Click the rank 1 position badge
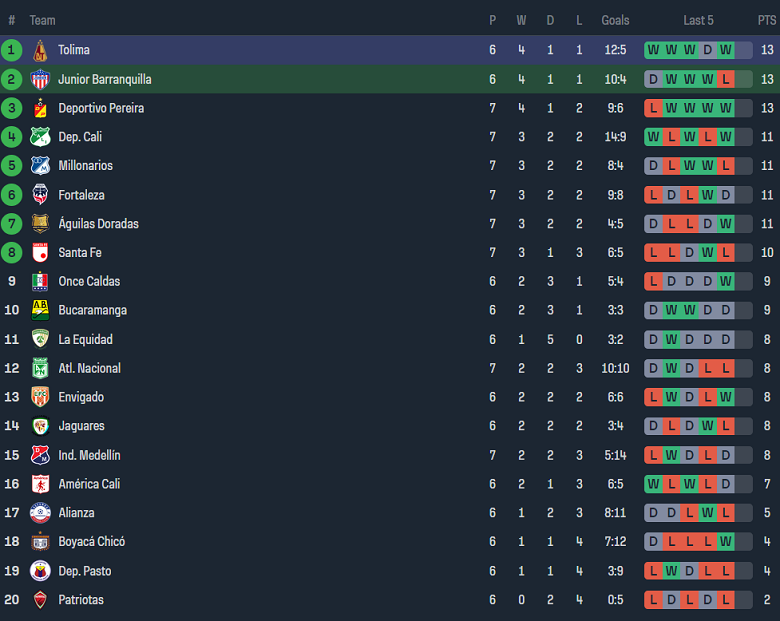 (12, 50)
